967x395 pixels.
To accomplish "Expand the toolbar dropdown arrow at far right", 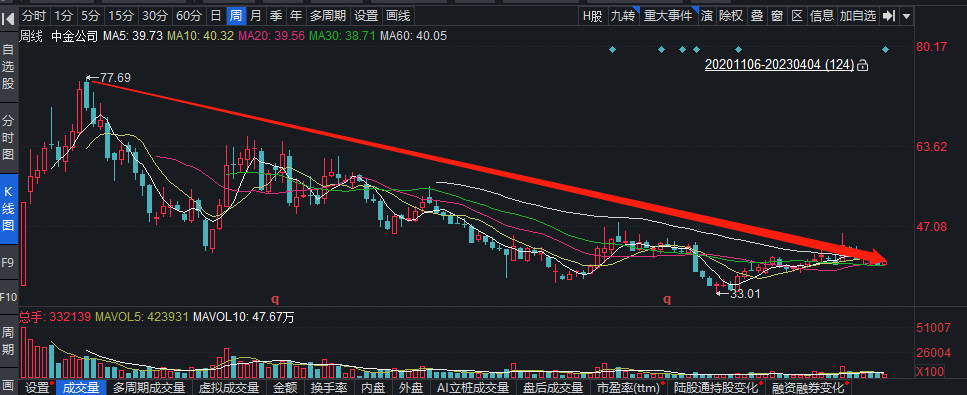I will pos(907,16).
